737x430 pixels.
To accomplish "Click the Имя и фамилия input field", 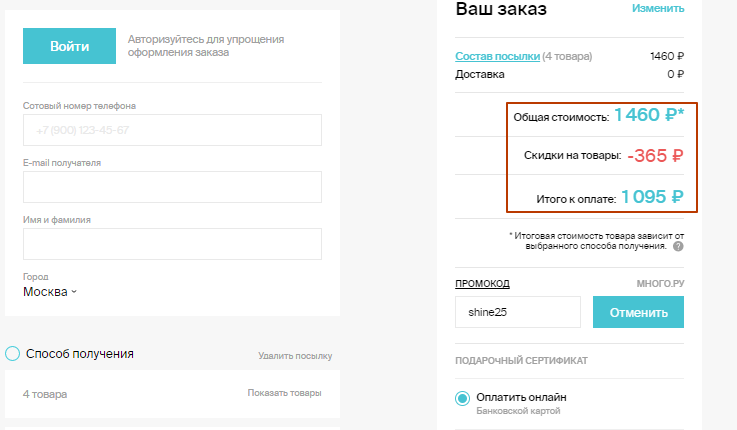I will pyautogui.click(x=172, y=244).
